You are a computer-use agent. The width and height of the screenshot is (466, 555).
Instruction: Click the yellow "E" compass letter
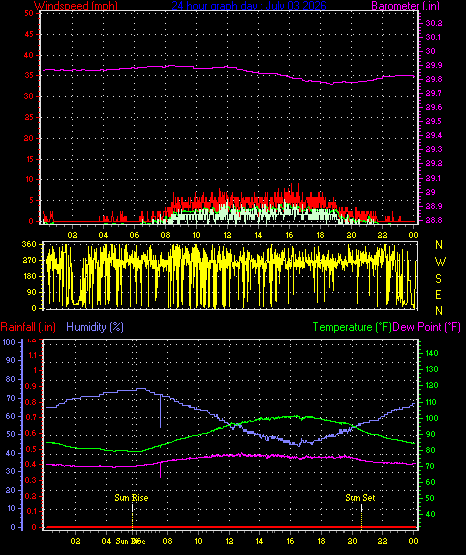[x=438, y=295]
